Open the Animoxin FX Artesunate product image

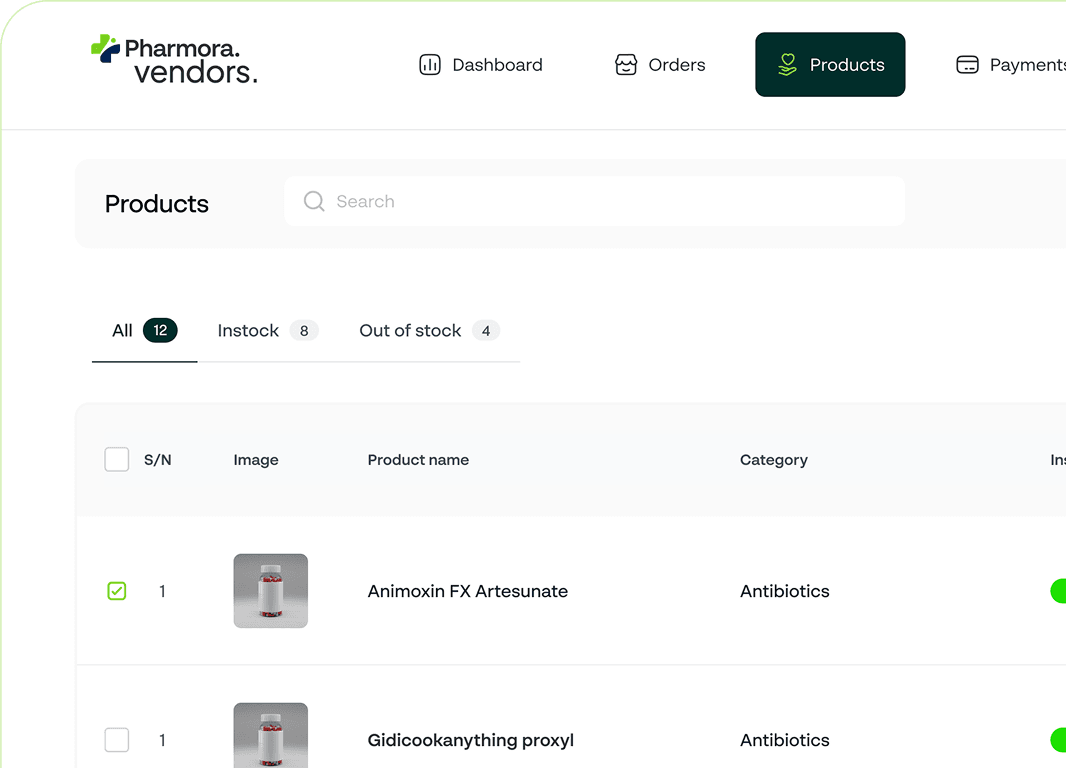coord(271,591)
